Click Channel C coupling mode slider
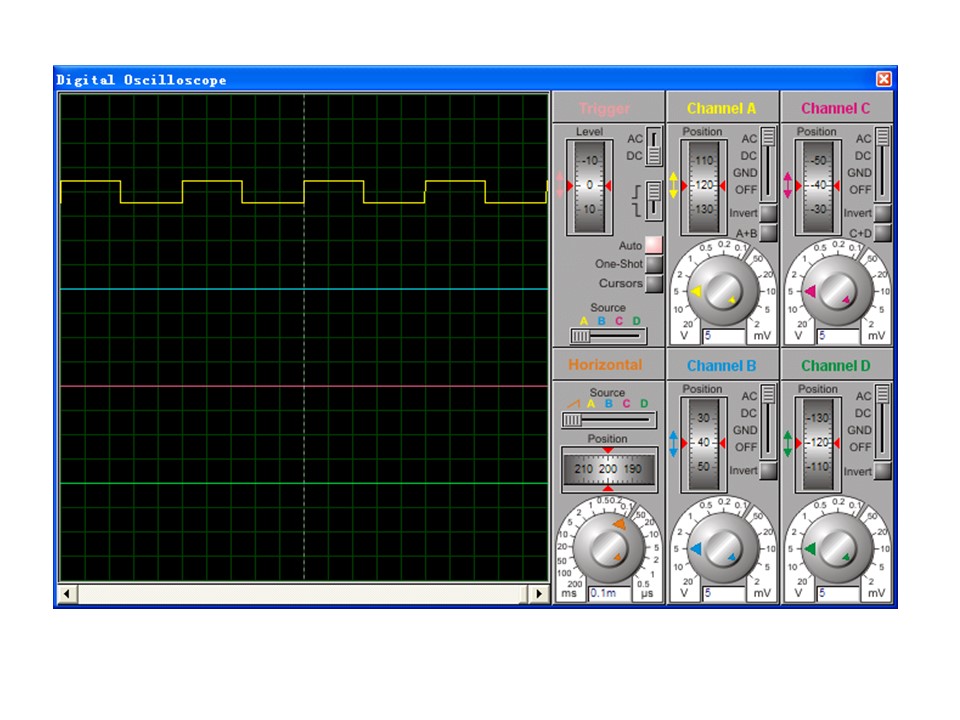The image size is (960, 720). (882, 164)
